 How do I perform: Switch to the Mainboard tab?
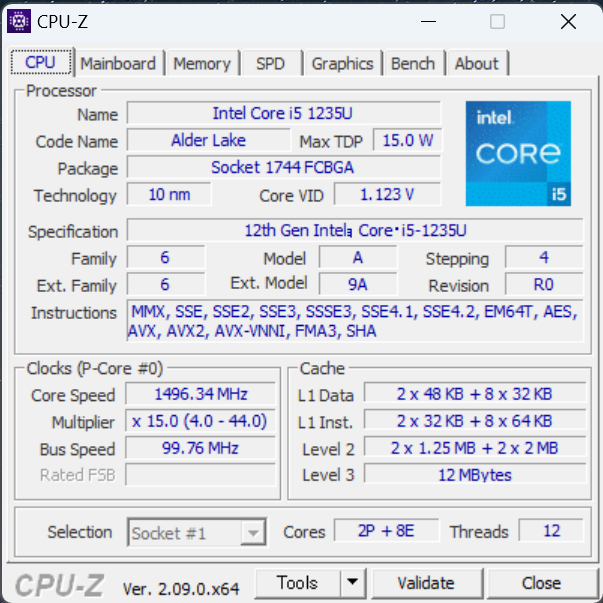(x=118, y=63)
